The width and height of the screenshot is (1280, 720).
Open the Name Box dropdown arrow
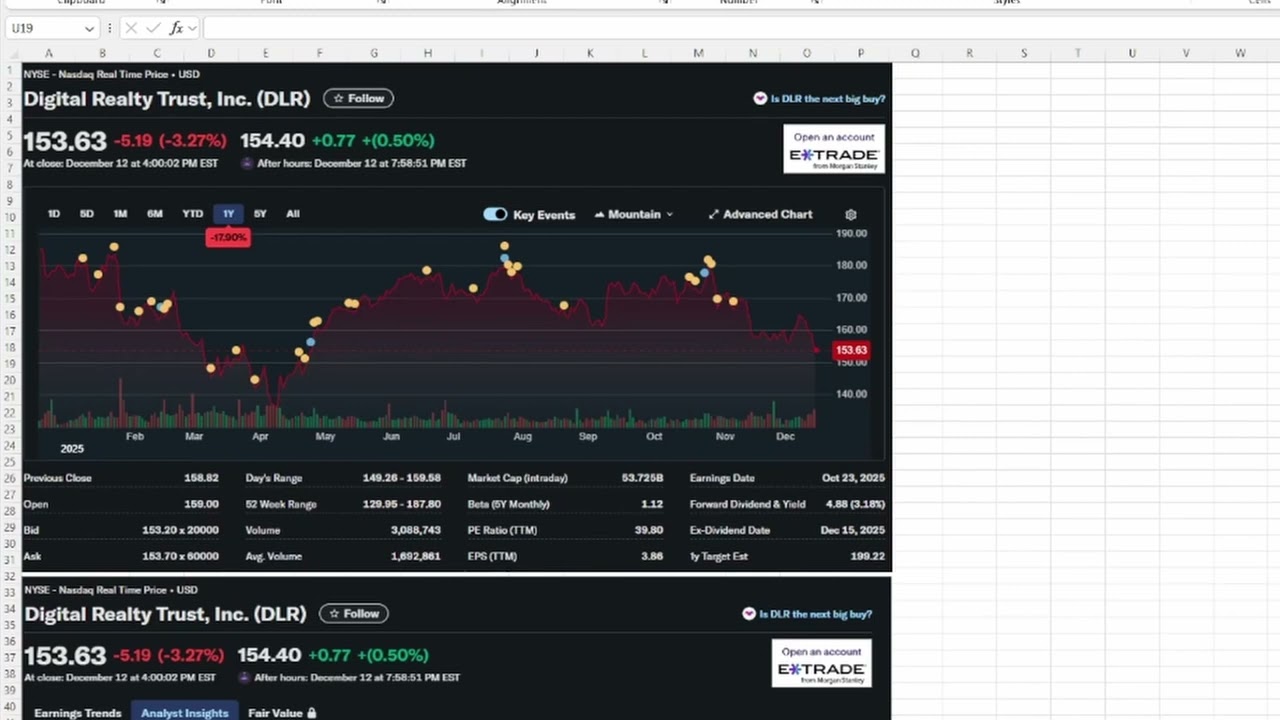click(89, 29)
